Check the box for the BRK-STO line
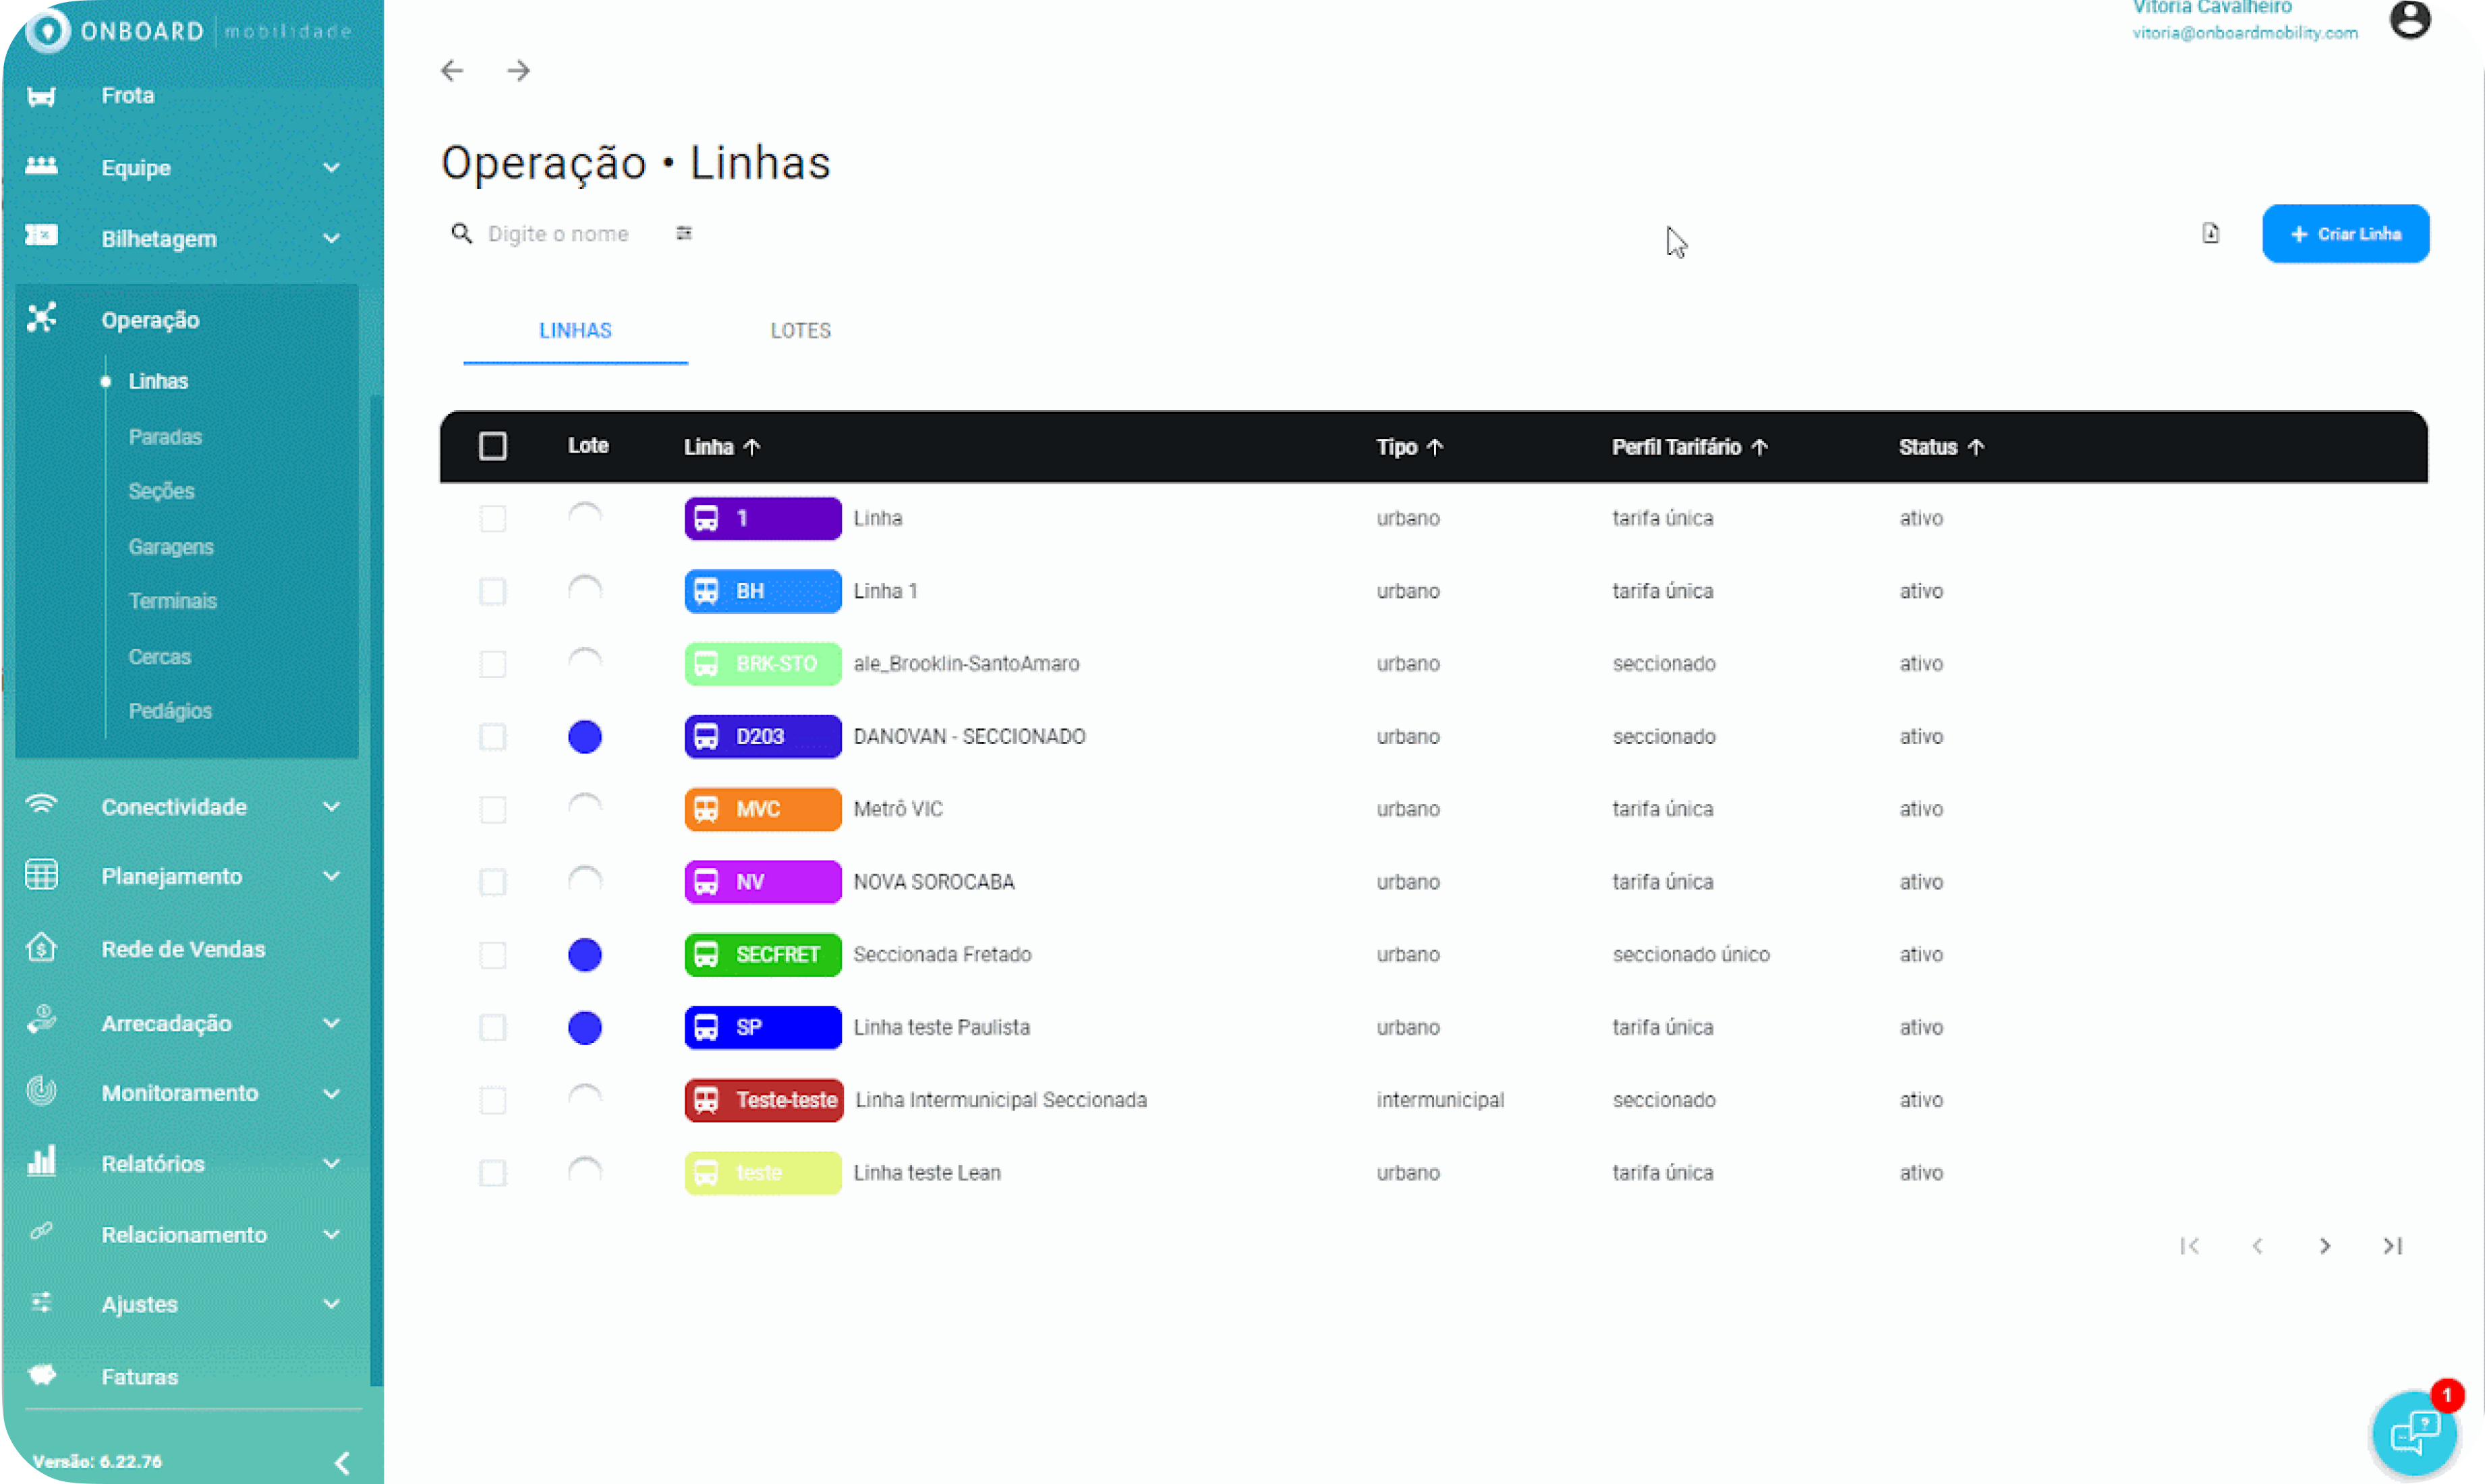Viewport: 2485px width, 1484px height. (493, 664)
